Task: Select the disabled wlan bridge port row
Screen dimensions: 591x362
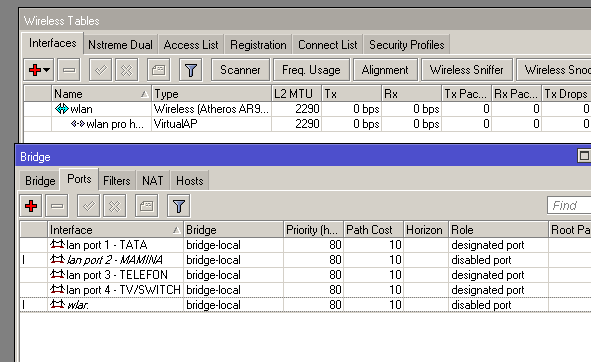Action: pyautogui.click(x=305, y=305)
